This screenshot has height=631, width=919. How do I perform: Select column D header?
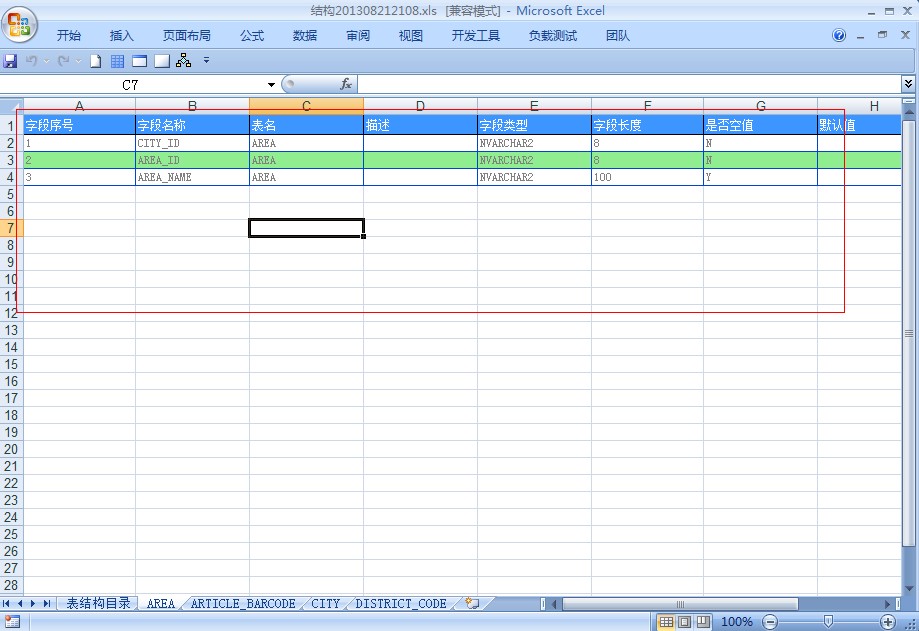point(420,106)
